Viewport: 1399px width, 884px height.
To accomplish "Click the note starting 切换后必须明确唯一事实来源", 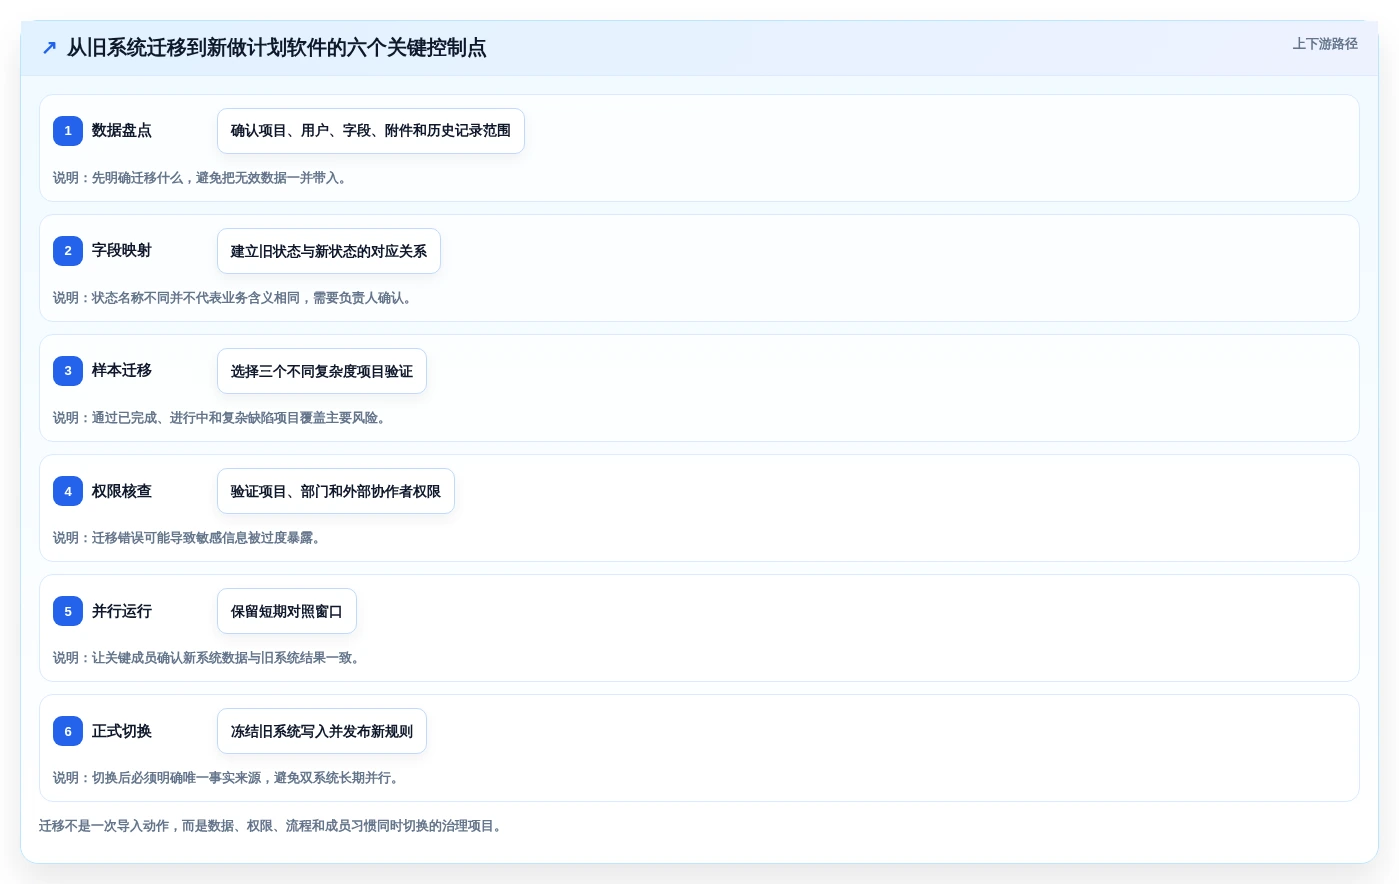I will click(226, 778).
